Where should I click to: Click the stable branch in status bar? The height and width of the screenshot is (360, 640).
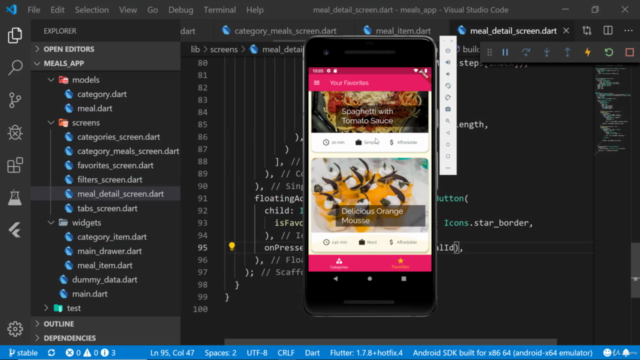[x=23, y=353]
